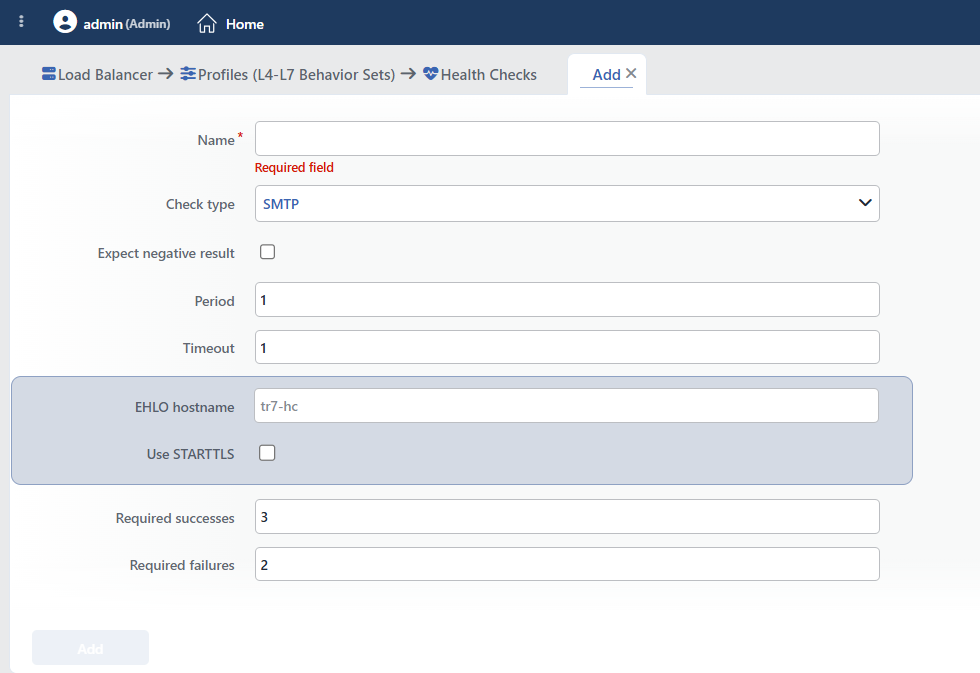This screenshot has width=980, height=673.
Task: Open the Add tab
Action: click(606, 75)
